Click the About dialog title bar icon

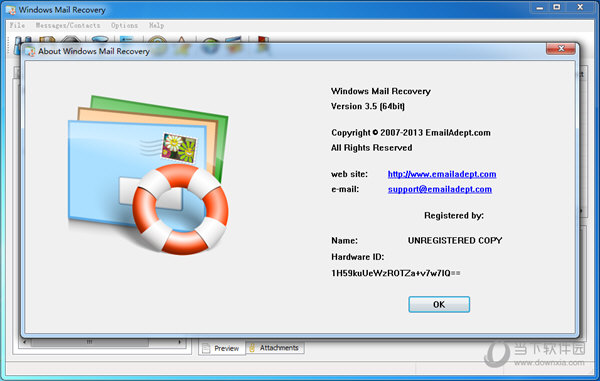[x=30, y=51]
